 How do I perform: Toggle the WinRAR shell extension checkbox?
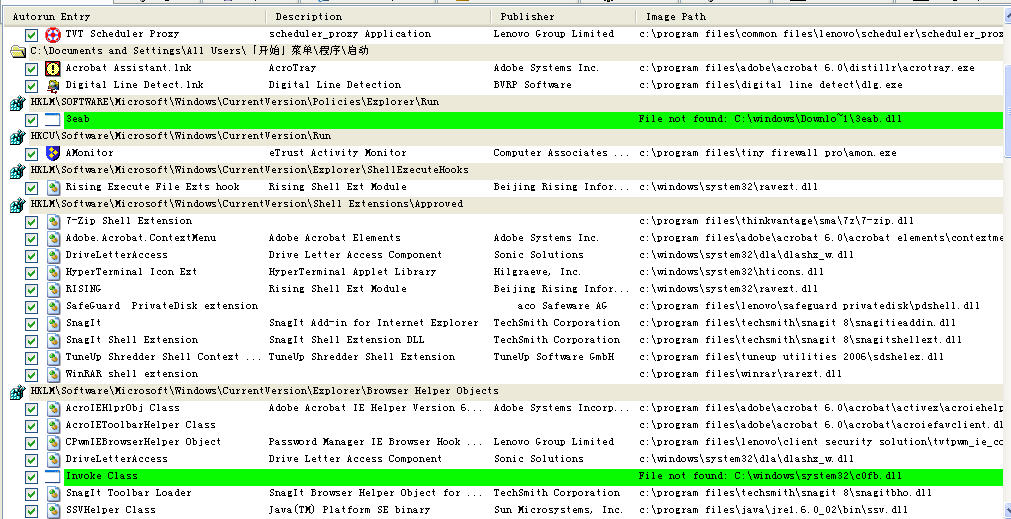[x=31, y=375]
